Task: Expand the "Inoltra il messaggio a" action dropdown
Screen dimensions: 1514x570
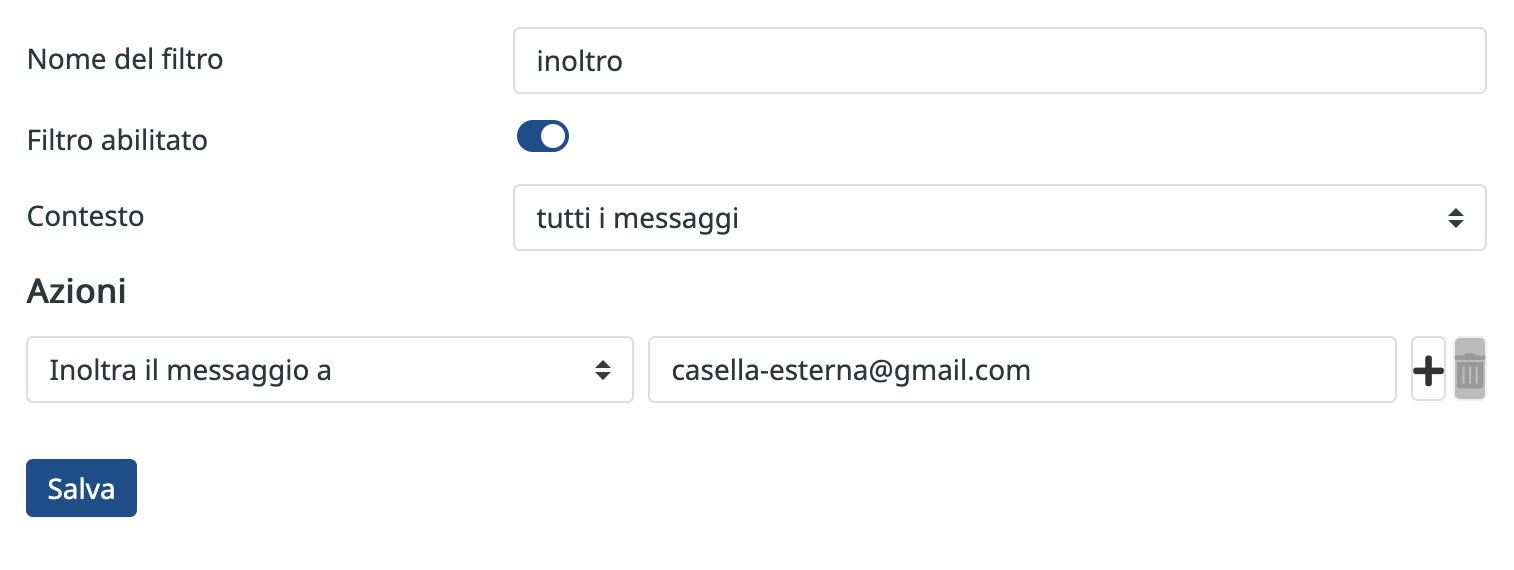Action: tap(330, 370)
